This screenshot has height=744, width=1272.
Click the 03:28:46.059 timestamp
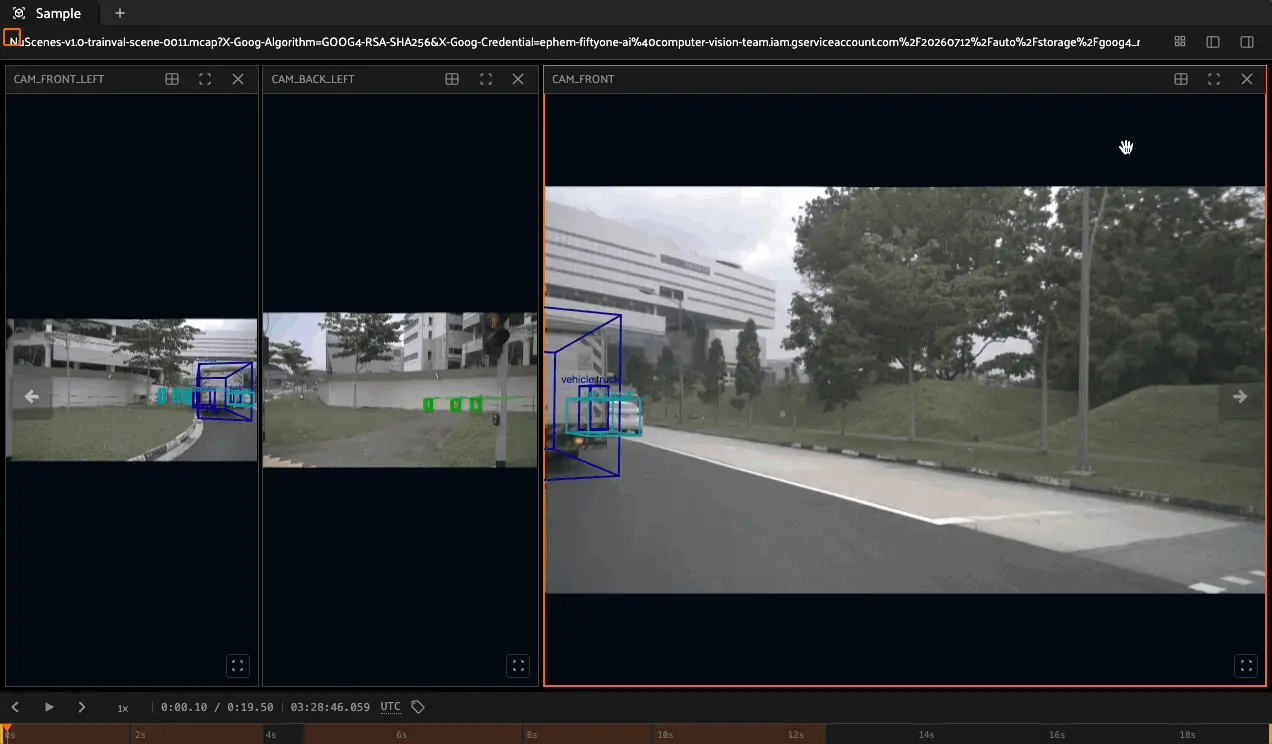coord(330,707)
